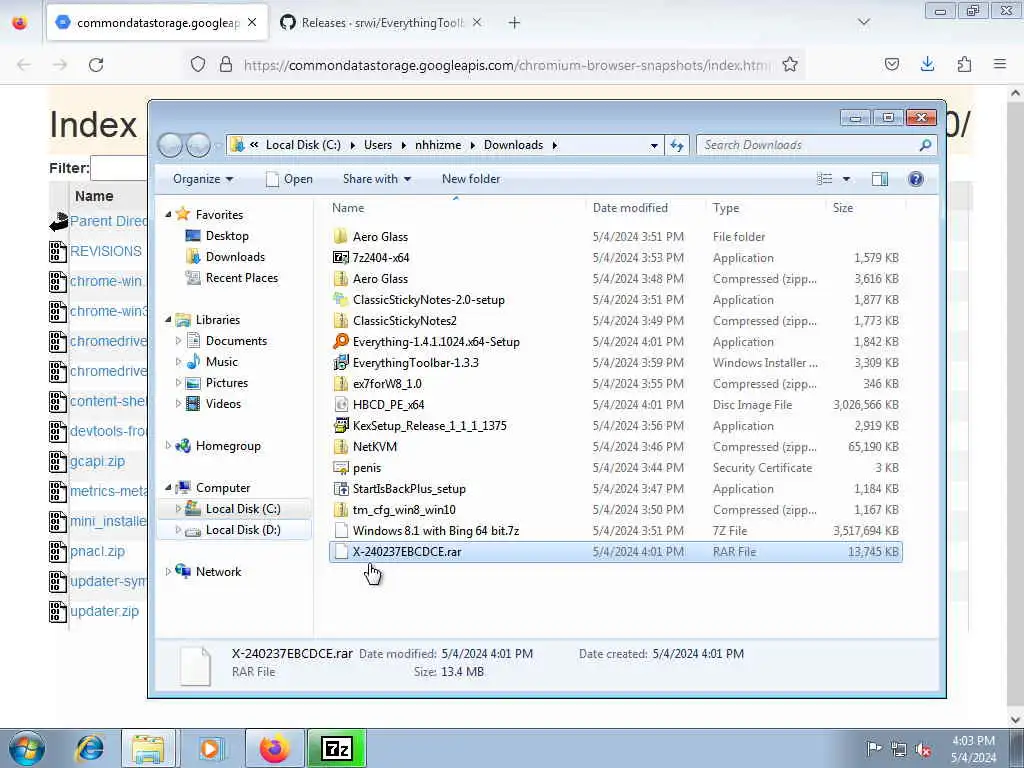
Task: Collapse the Favorites tree section
Action: click(168, 215)
